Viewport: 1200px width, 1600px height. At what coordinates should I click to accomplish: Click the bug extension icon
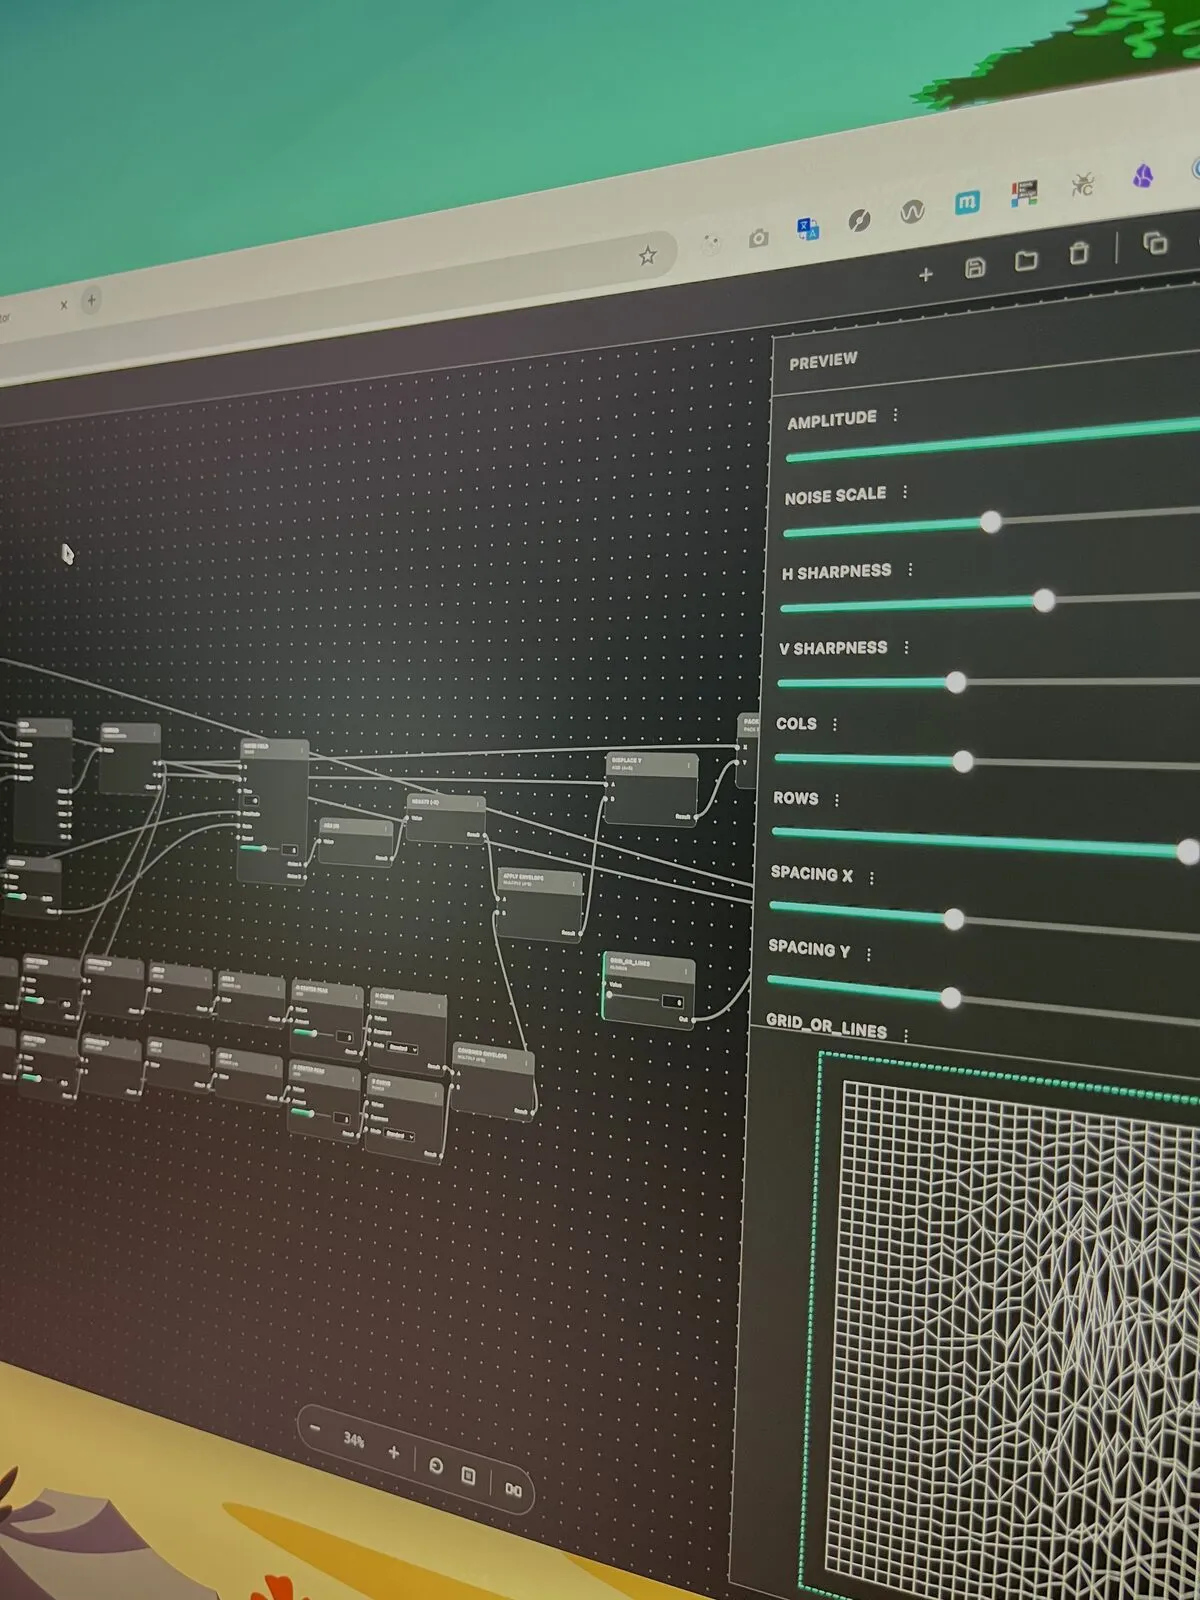(x=1082, y=185)
